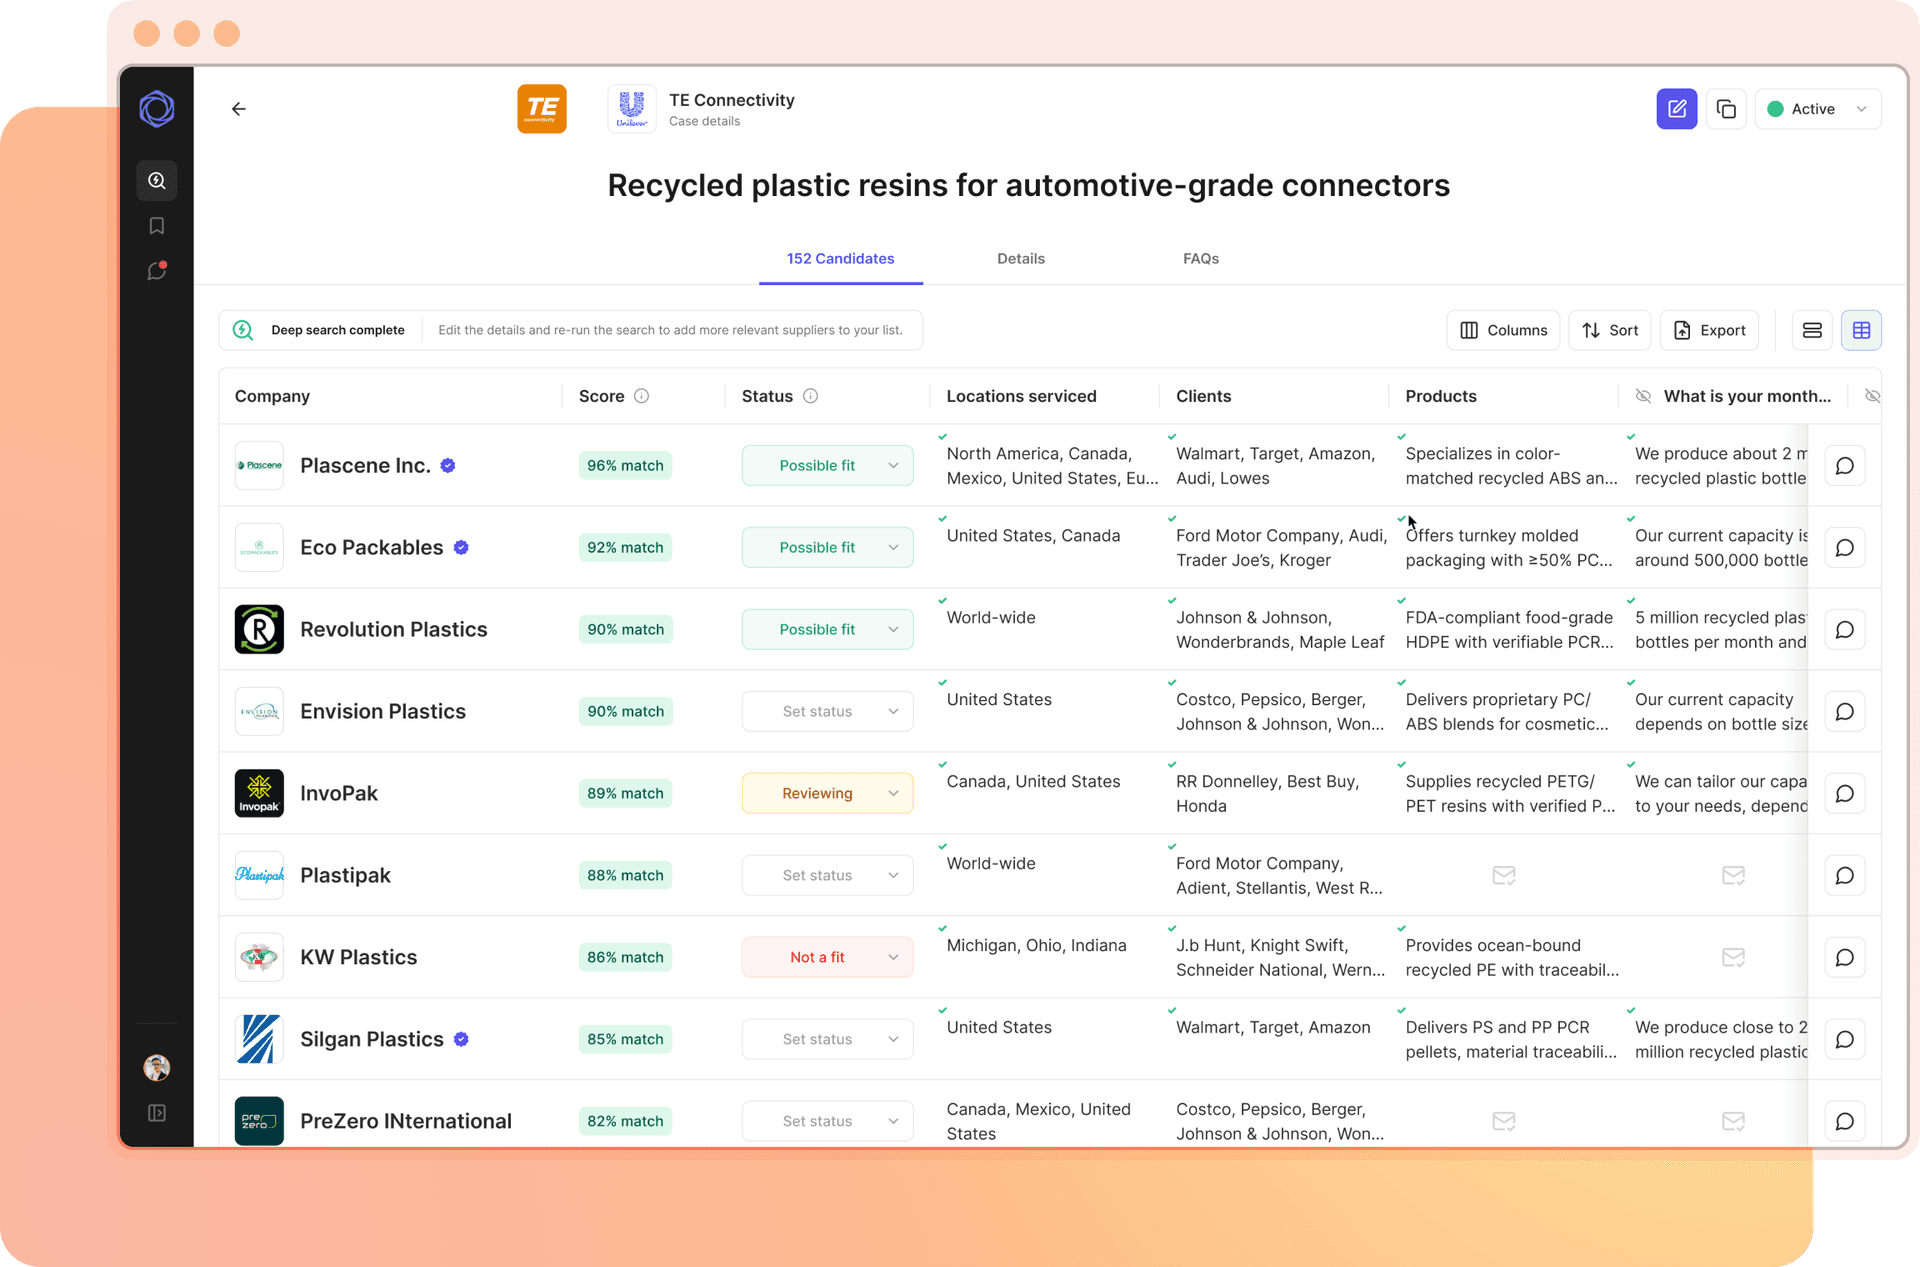Show the Score info tooltip icon

tap(642, 396)
